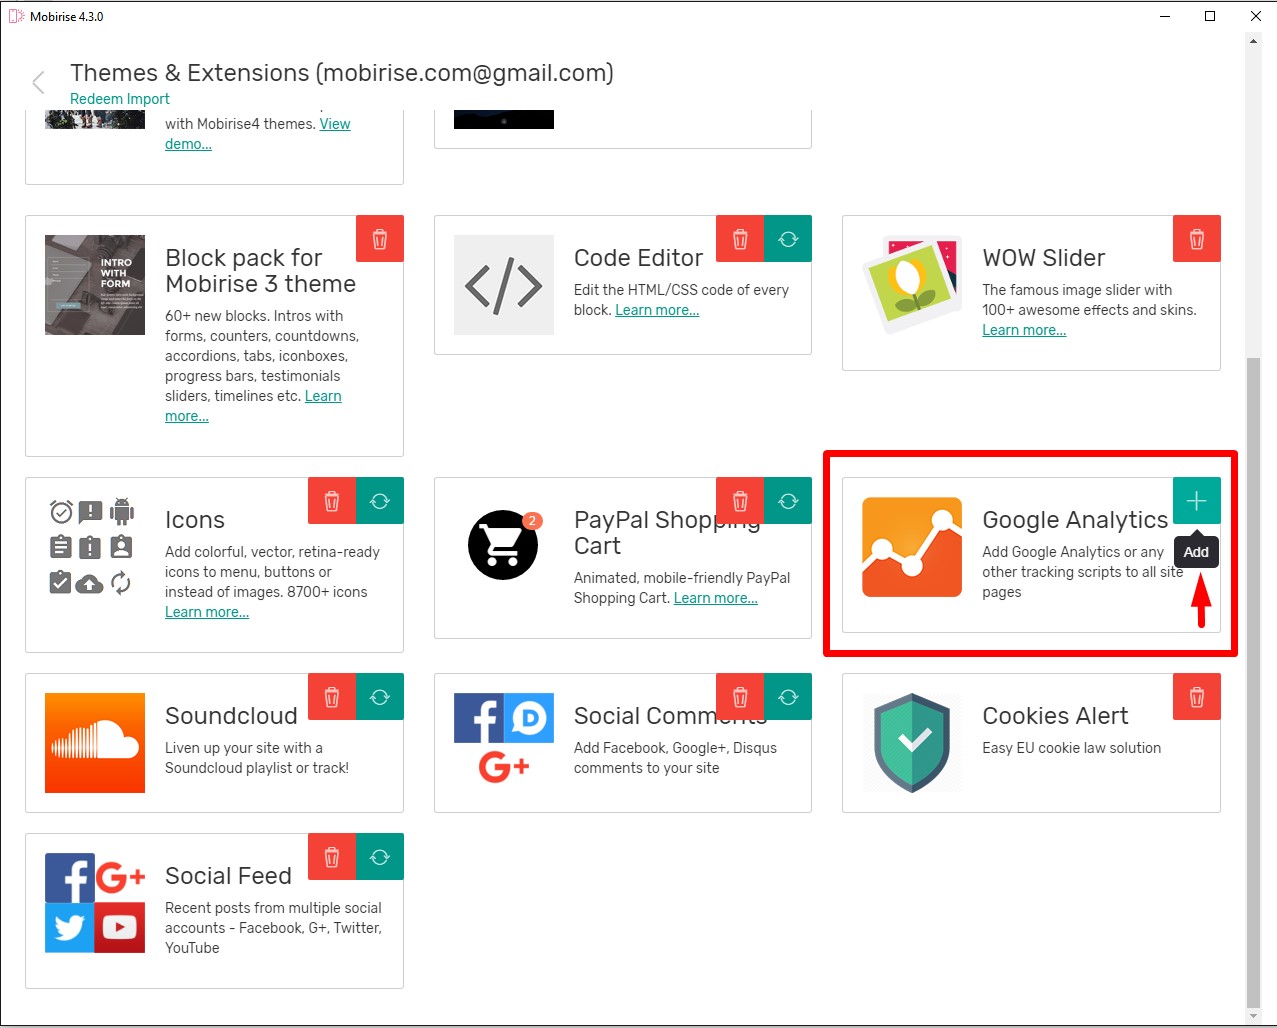Refresh the Icons extension
The image size is (1277, 1028).
(380, 501)
